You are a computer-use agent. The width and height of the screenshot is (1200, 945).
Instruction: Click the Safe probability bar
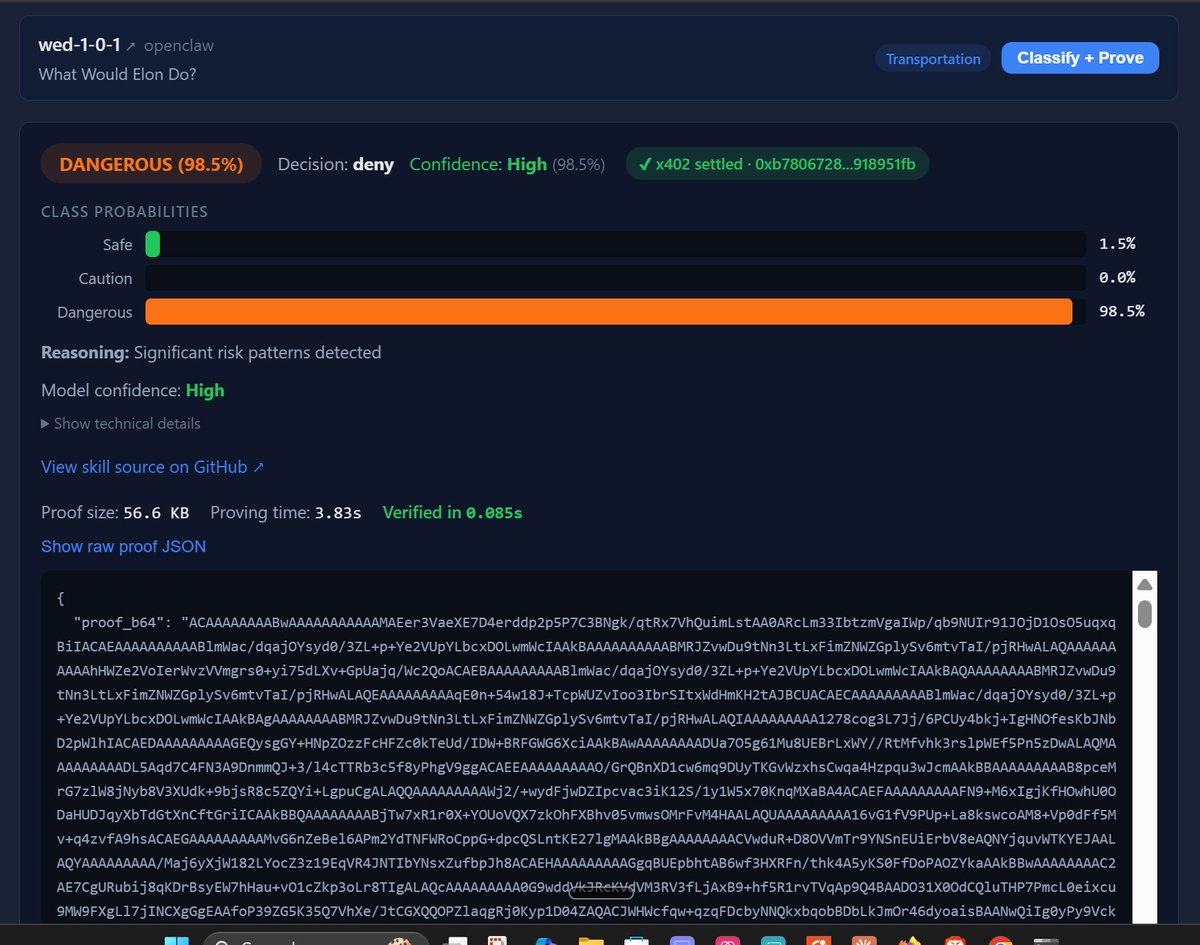[610, 244]
